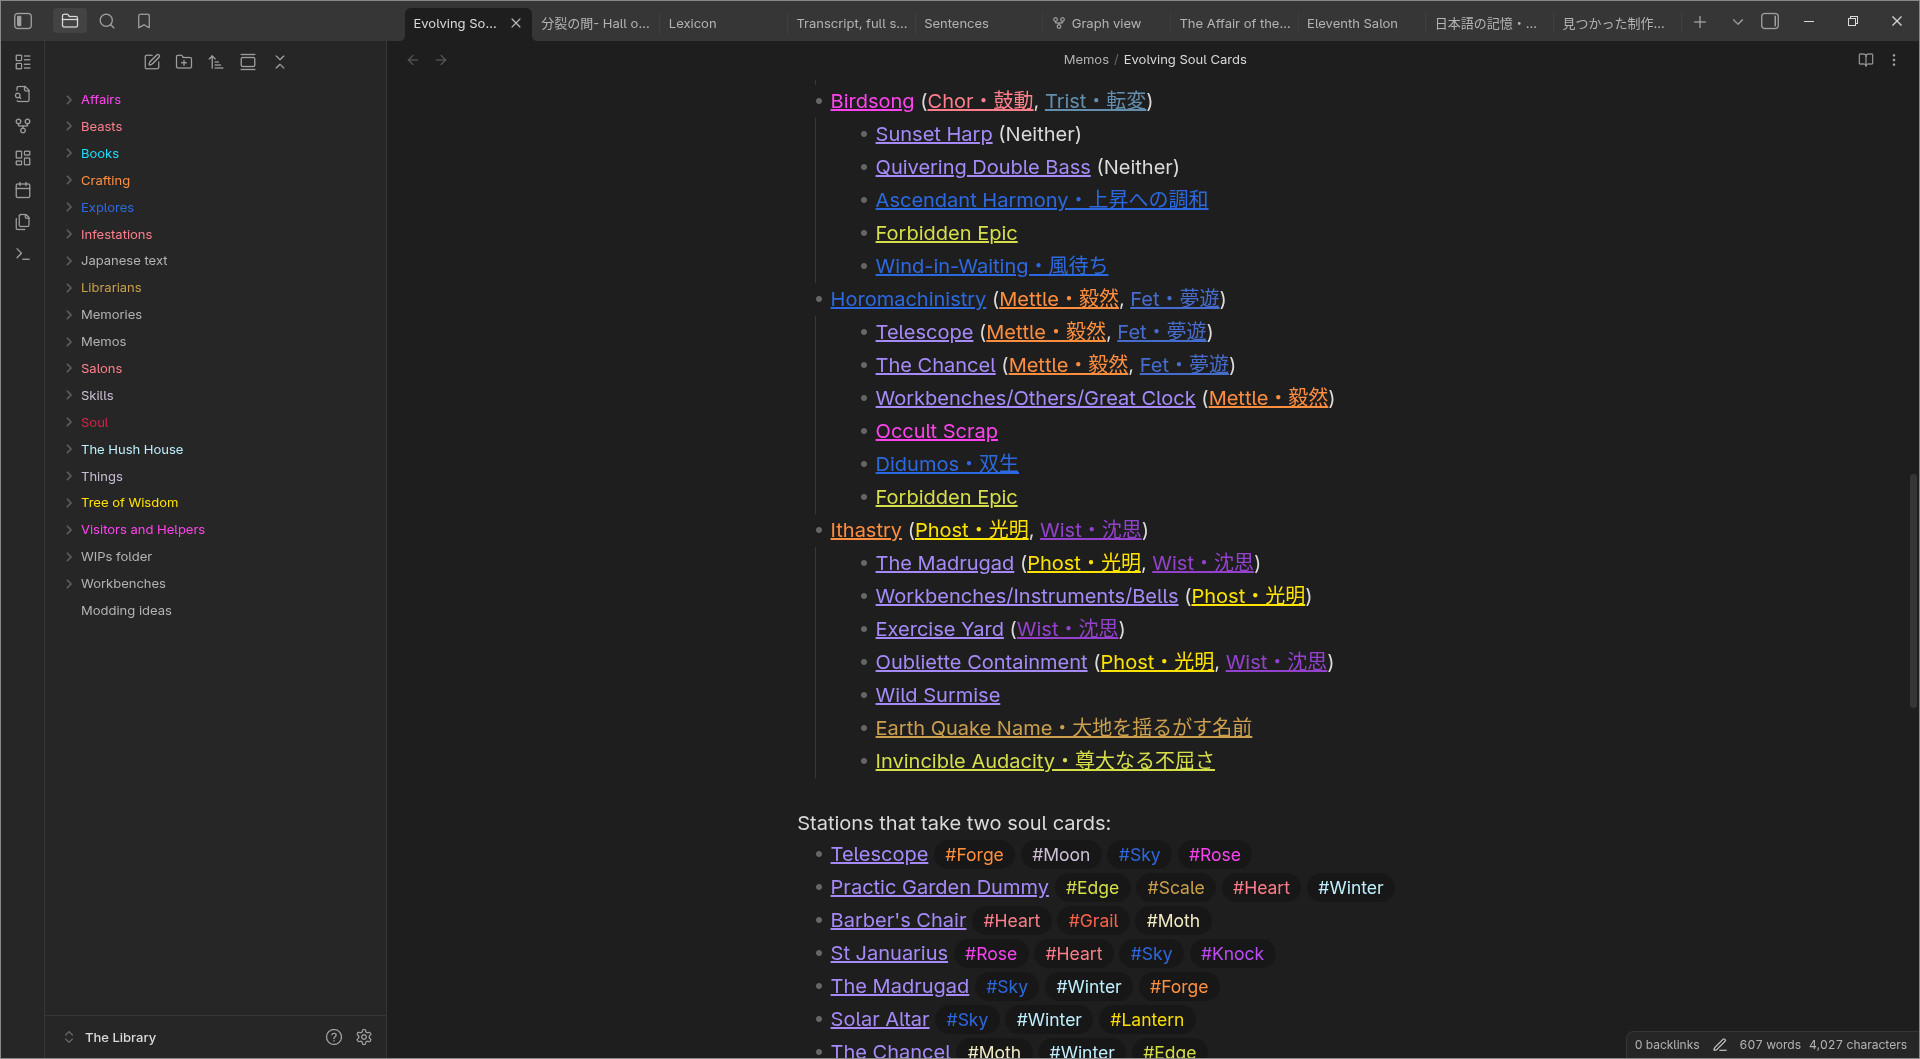Click the #Grail tag on Barber's Chair

[1093, 921]
